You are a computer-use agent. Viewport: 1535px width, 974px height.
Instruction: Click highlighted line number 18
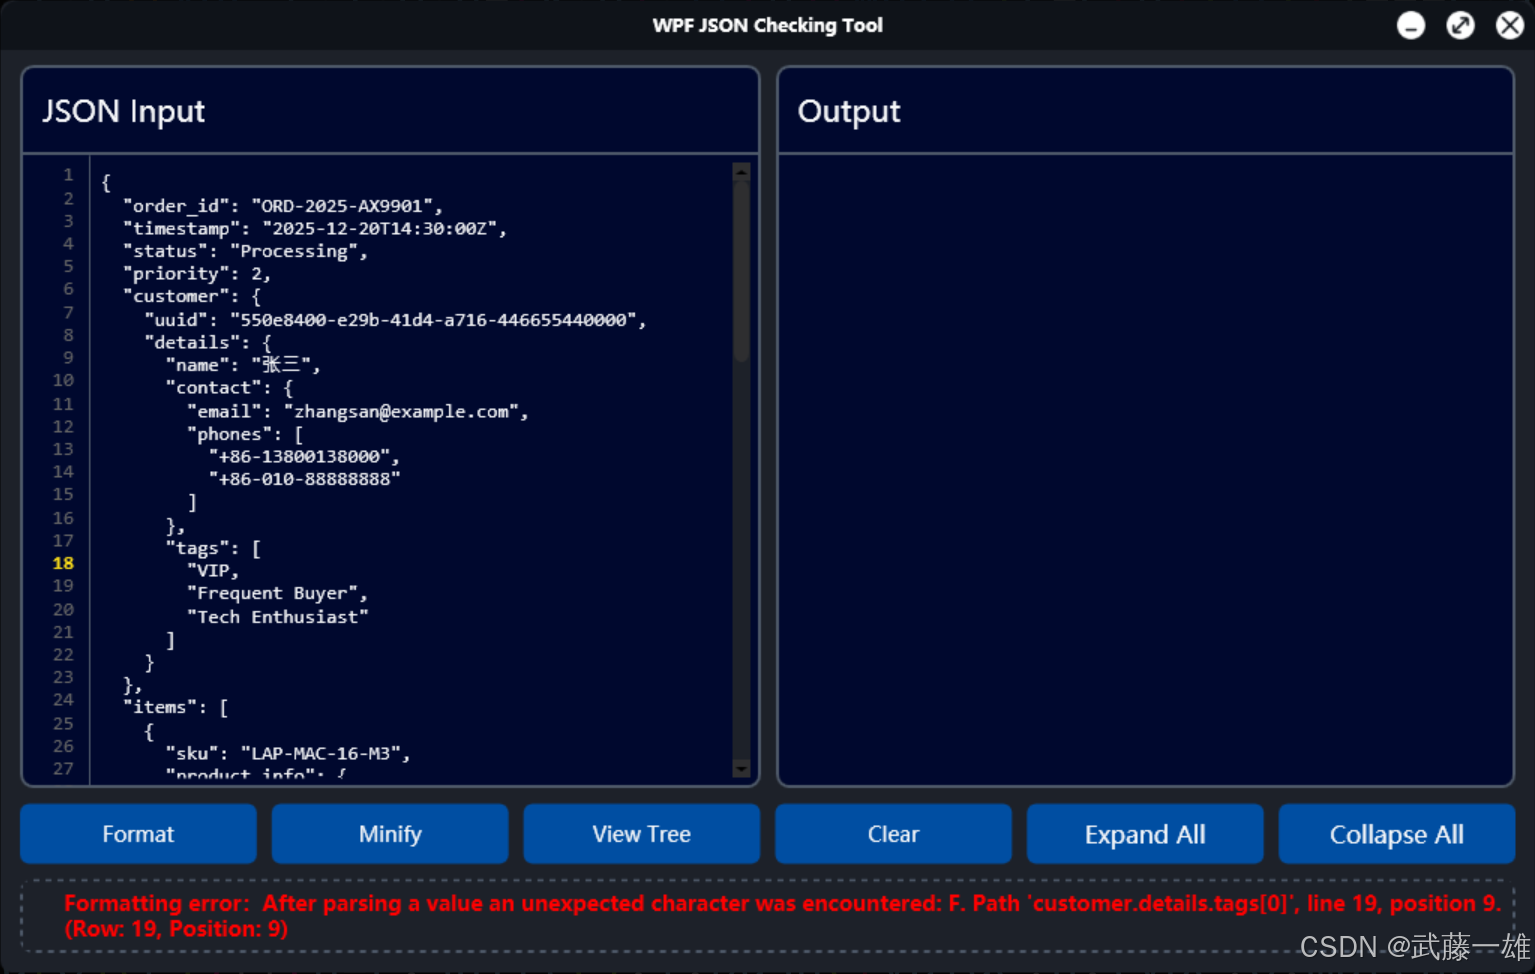pos(63,563)
